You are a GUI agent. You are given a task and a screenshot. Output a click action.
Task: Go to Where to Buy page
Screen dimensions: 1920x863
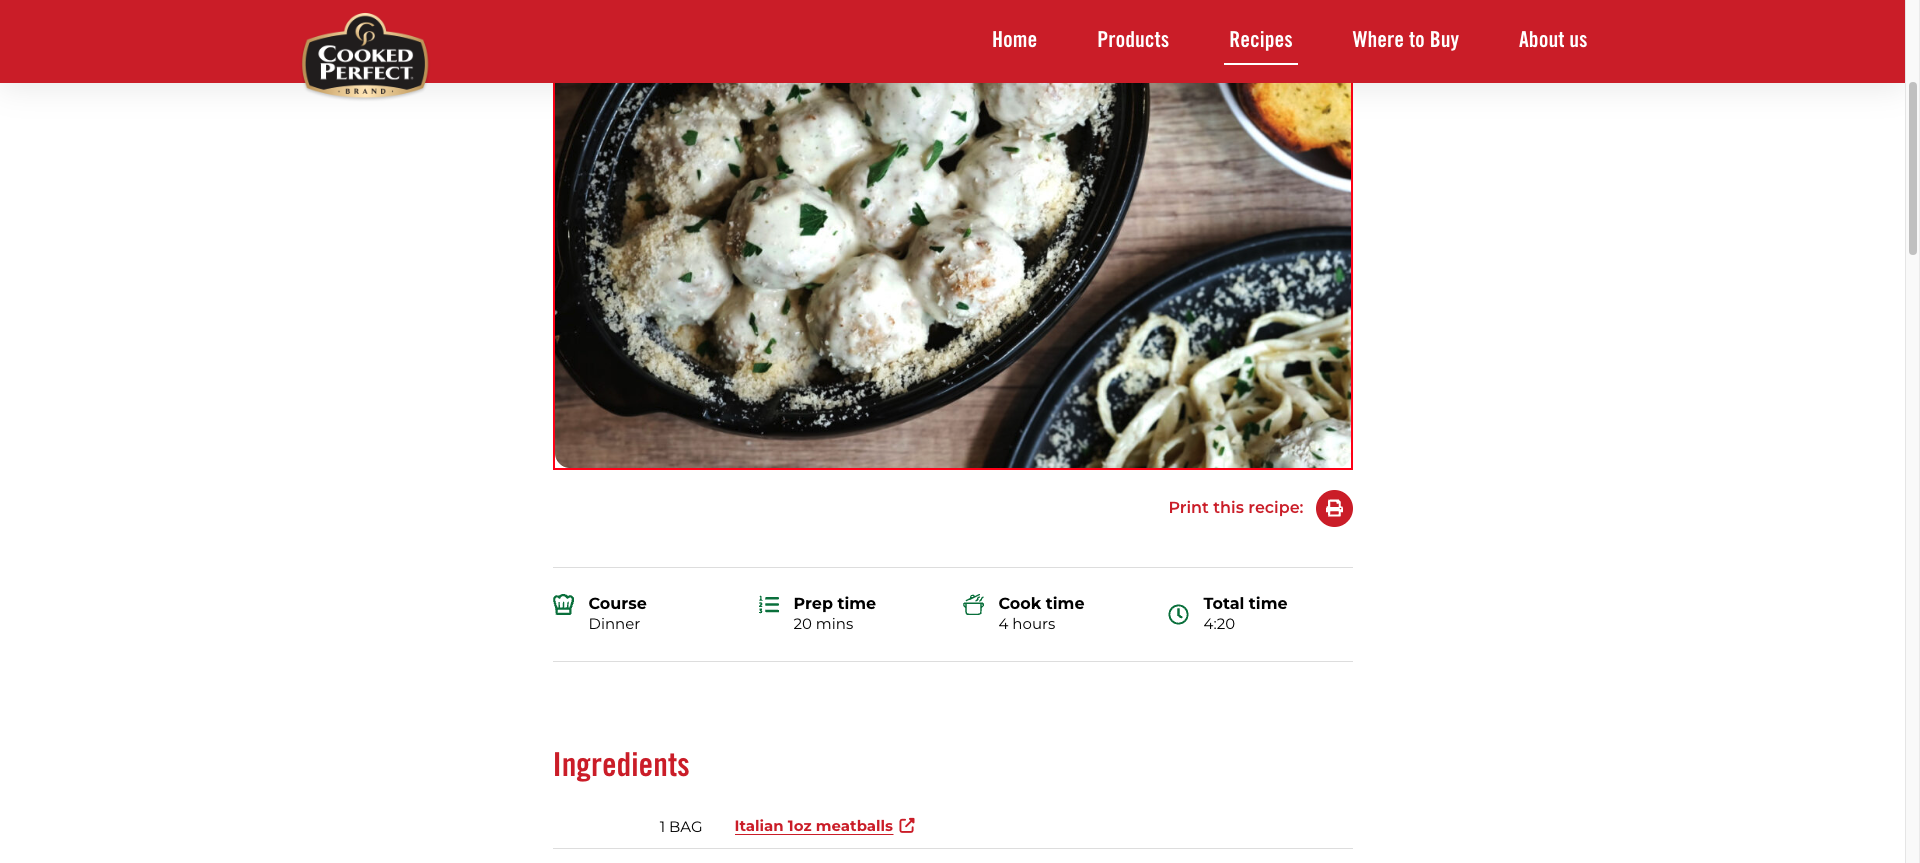[x=1406, y=40]
